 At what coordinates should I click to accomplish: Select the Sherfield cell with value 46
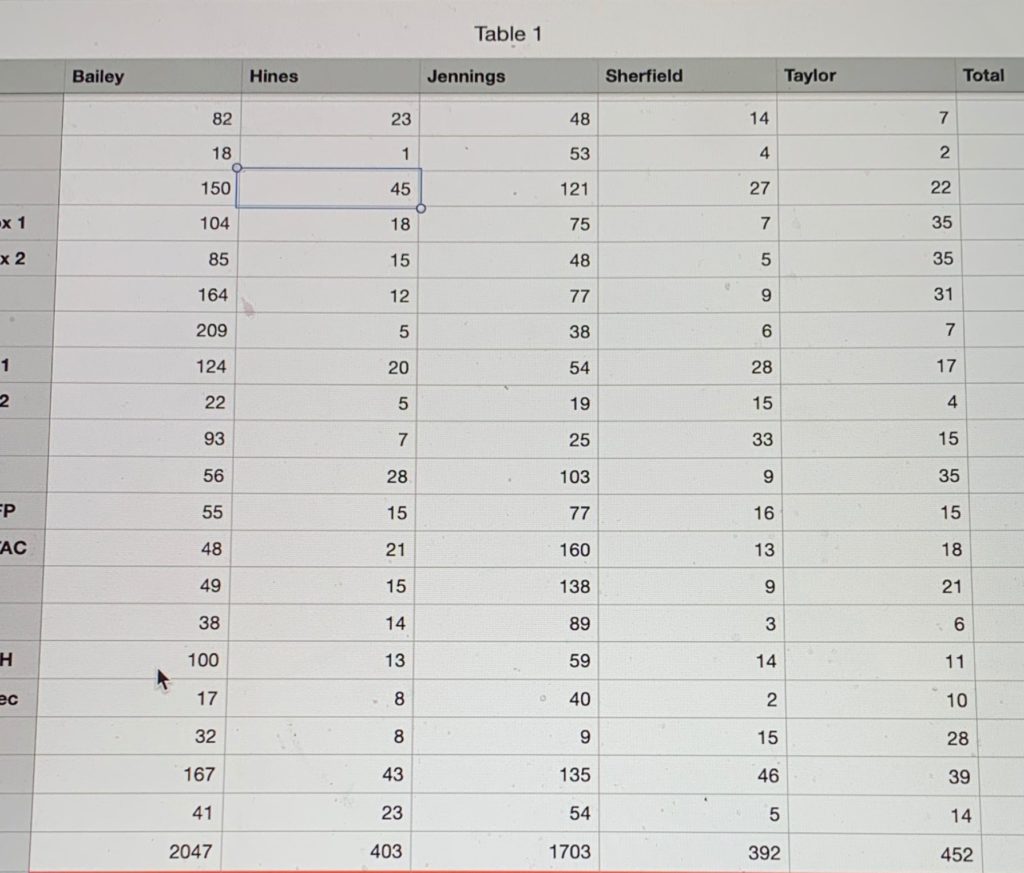pyautogui.click(x=767, y=775)
